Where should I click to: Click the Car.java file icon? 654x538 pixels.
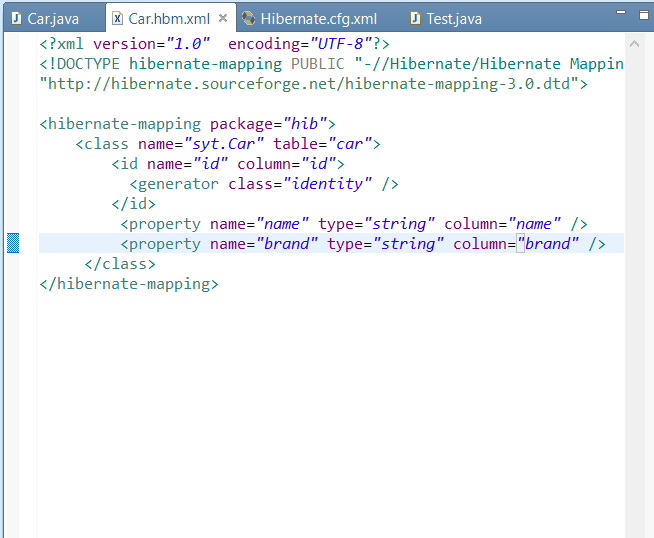tap(16, 18)
